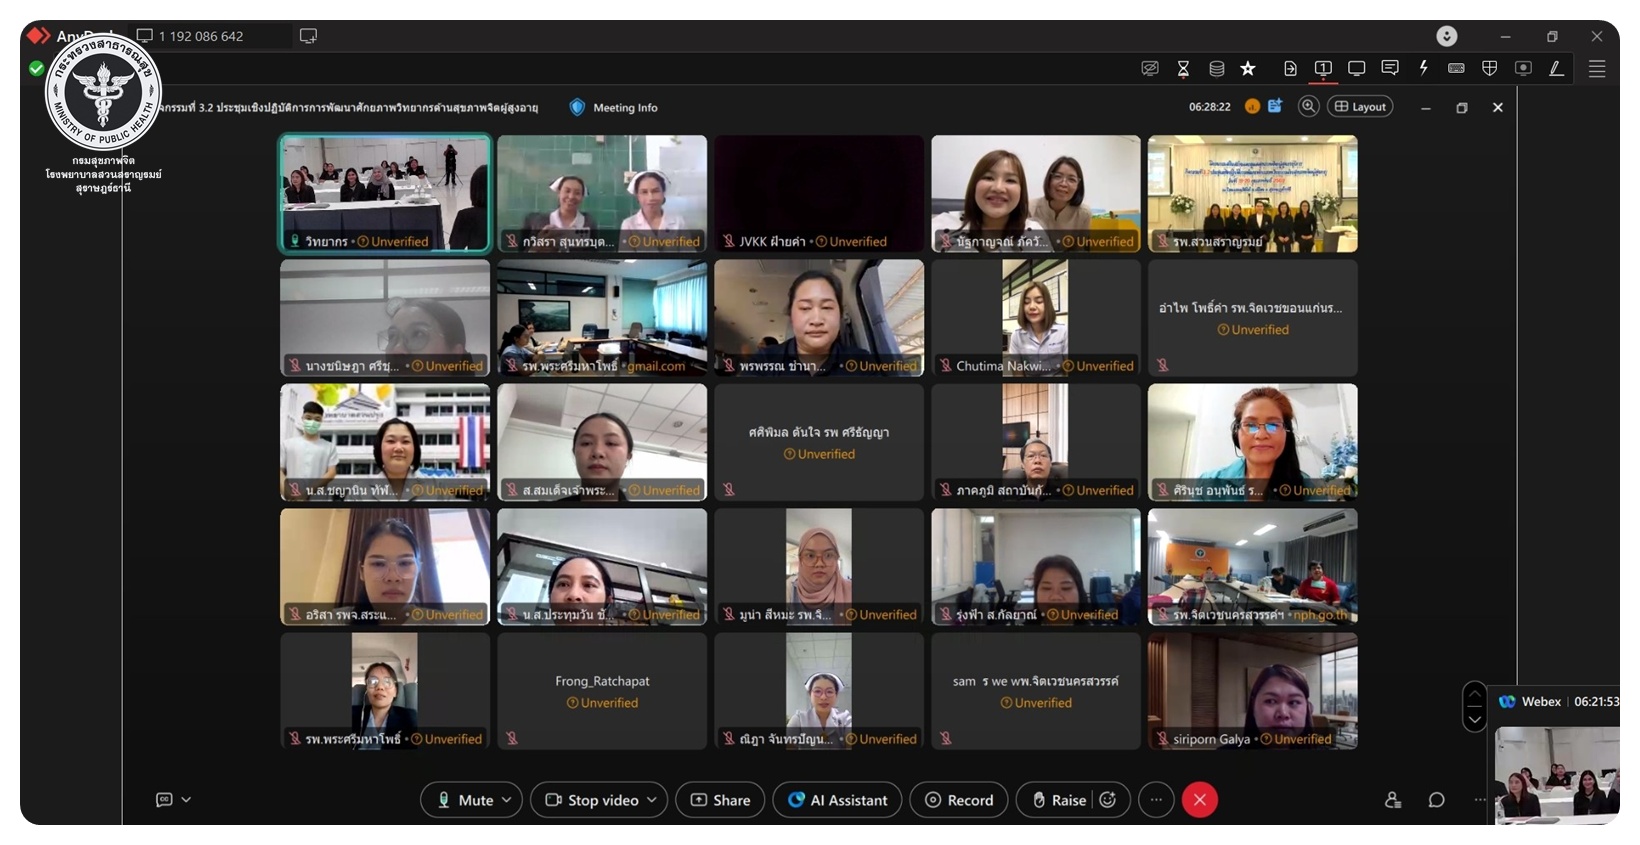Image resolution: width=1640 pixels, height=845 pixels.
Task: Toggle Stop video camera button
Action: point(592,800)
